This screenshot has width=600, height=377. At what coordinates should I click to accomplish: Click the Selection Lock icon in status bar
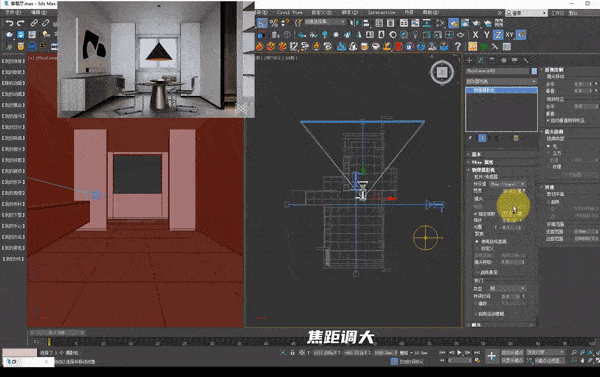coord(292,353)
